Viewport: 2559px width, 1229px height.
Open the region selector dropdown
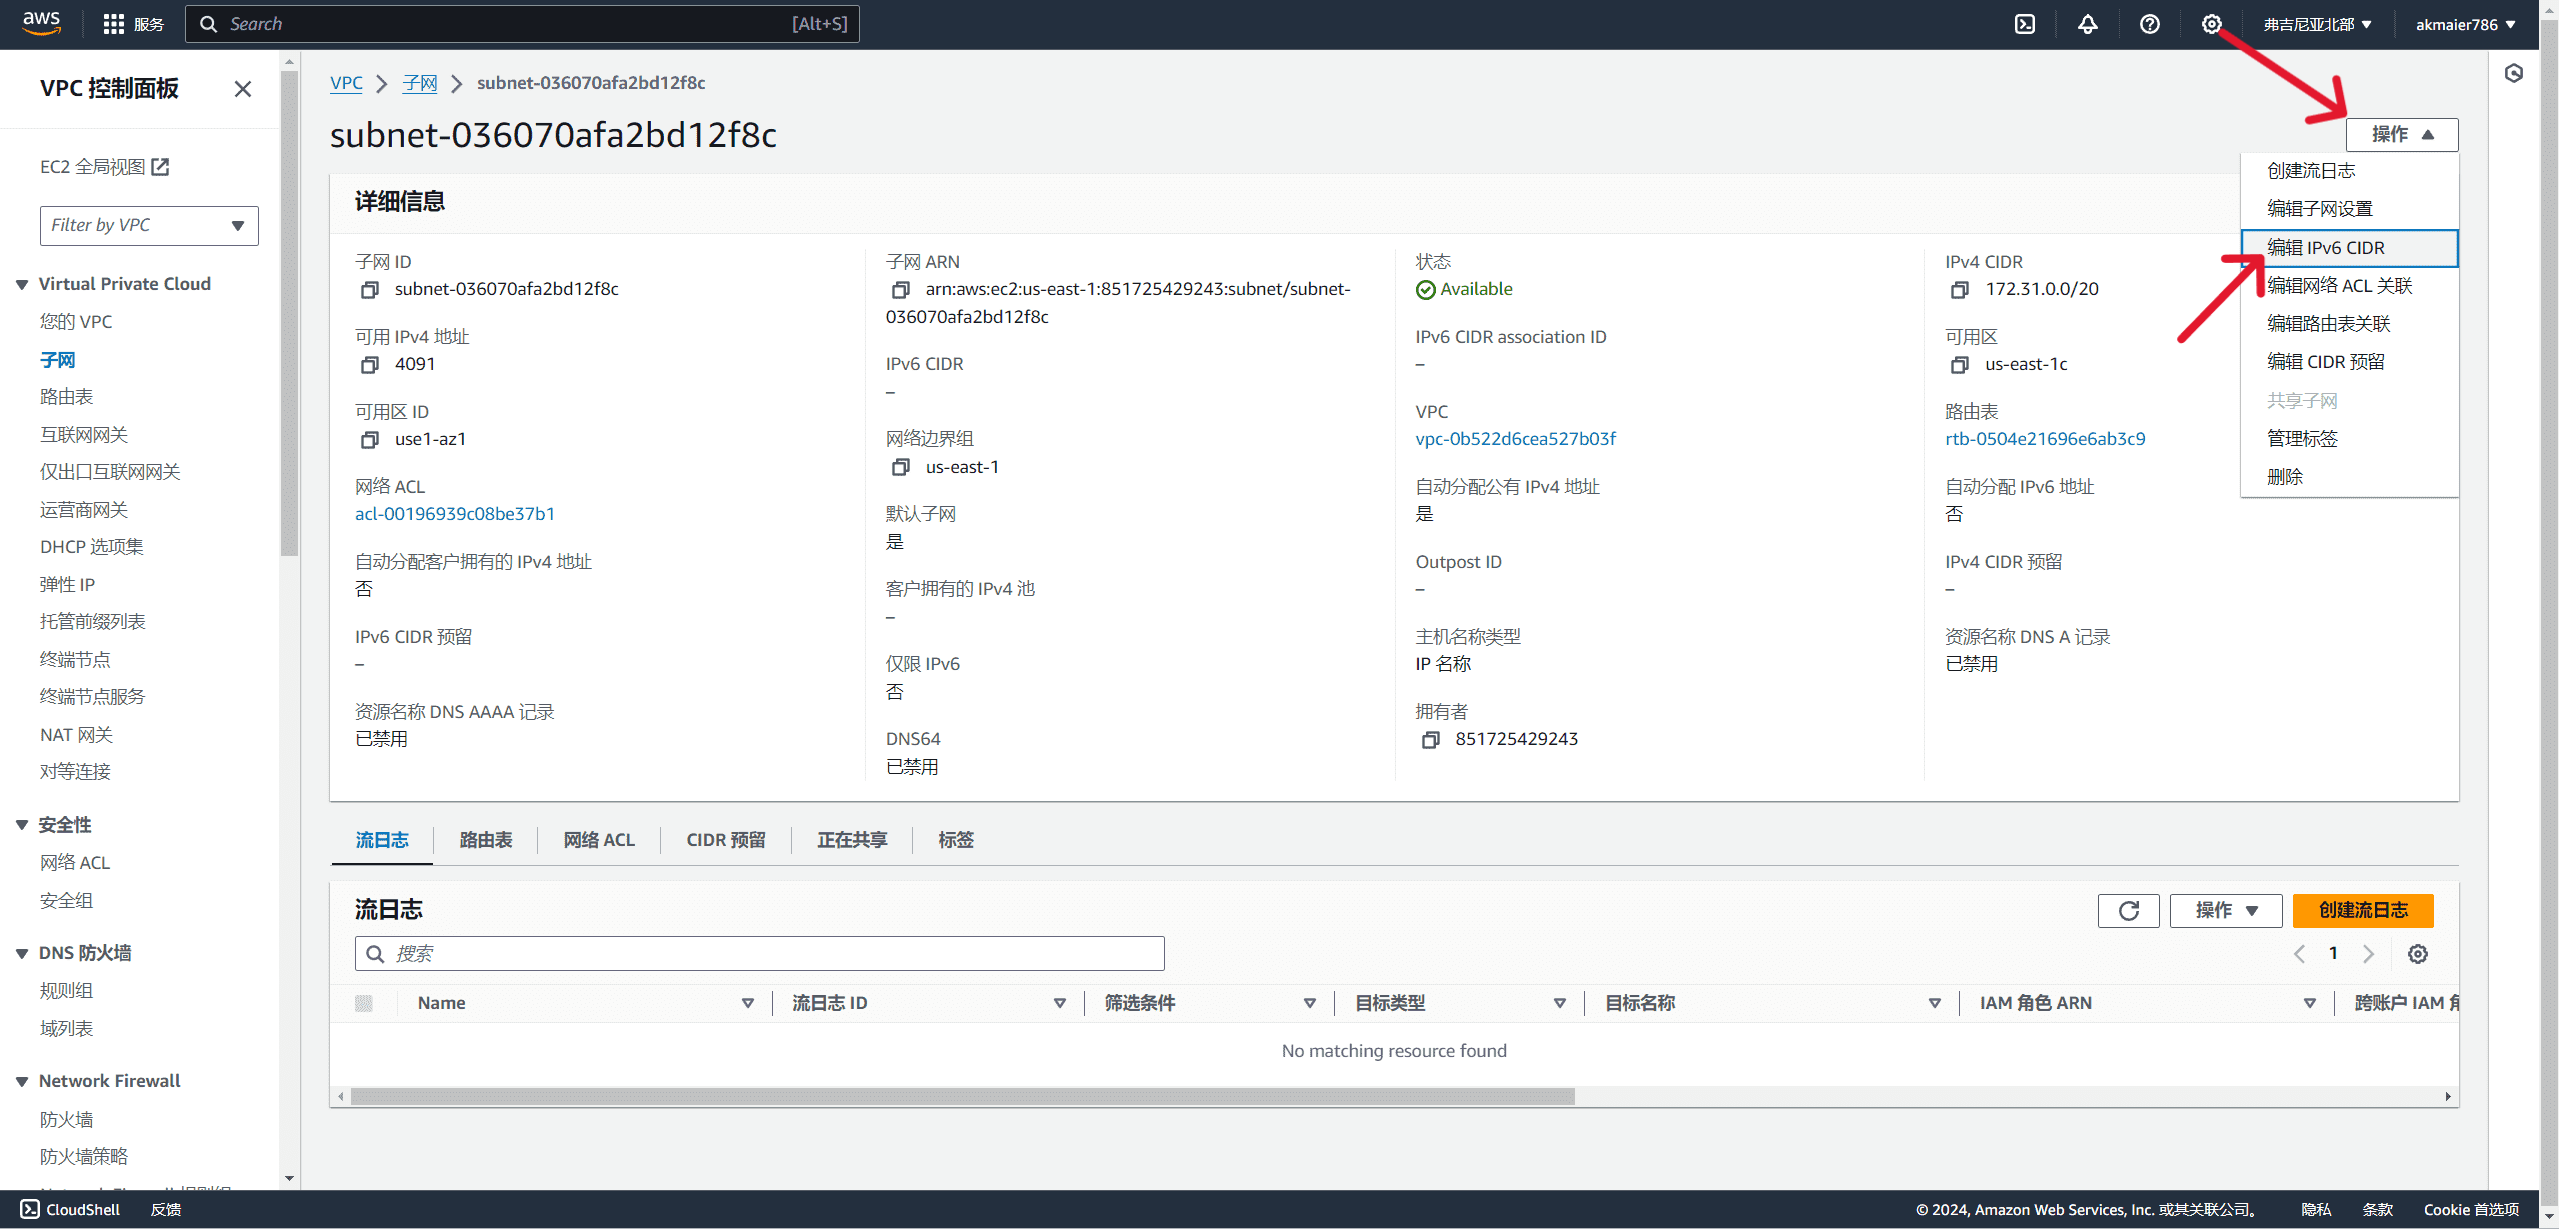click(x=2317, y=24)
